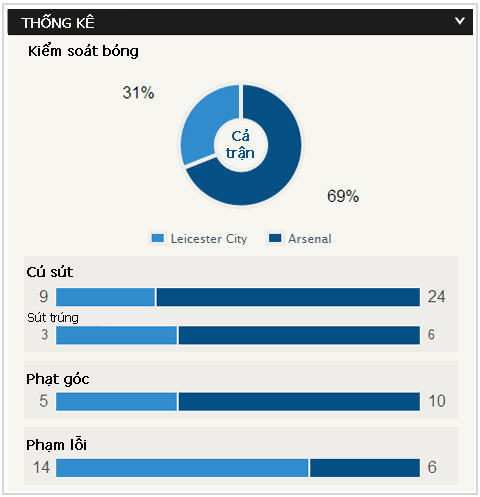Toggle Arsenal legend swatch
This screenshot has height=497, width=480.
tap(275, 238)
